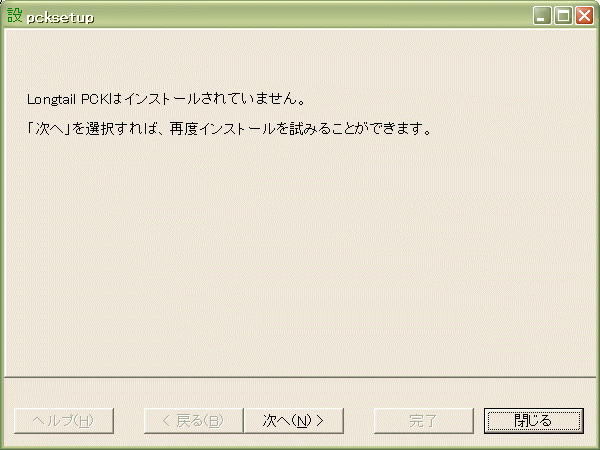Click the disabled < 戻る(B) button
This screenshot has height=450, width=600.
pyautogui.click(x=194, y=421)
